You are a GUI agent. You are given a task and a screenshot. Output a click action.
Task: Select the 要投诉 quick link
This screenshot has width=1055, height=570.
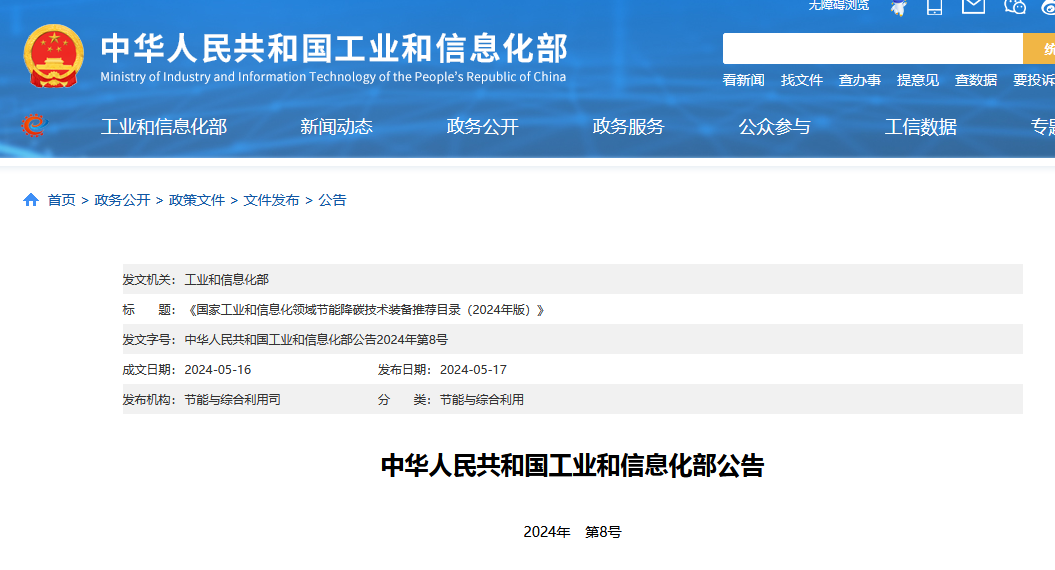coord(1034,80)
